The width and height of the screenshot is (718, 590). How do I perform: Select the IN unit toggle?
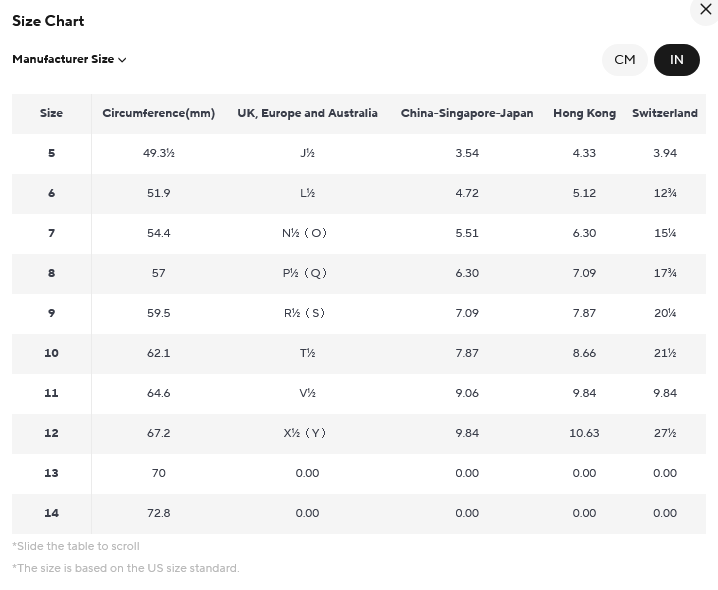[676, 60]
